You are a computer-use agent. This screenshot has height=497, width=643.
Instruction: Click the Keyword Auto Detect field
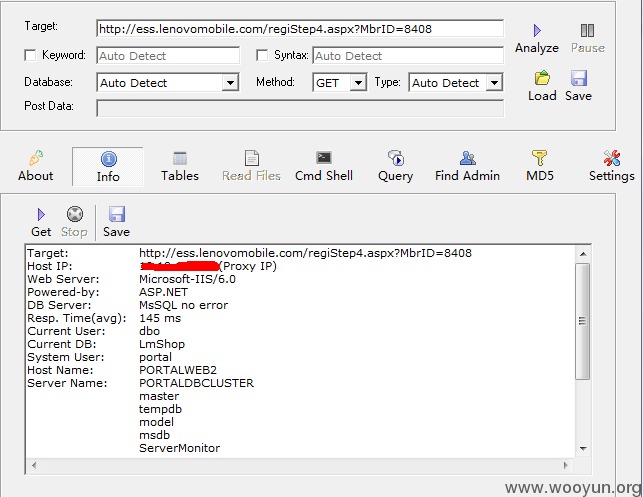click(x=168, y=55)
